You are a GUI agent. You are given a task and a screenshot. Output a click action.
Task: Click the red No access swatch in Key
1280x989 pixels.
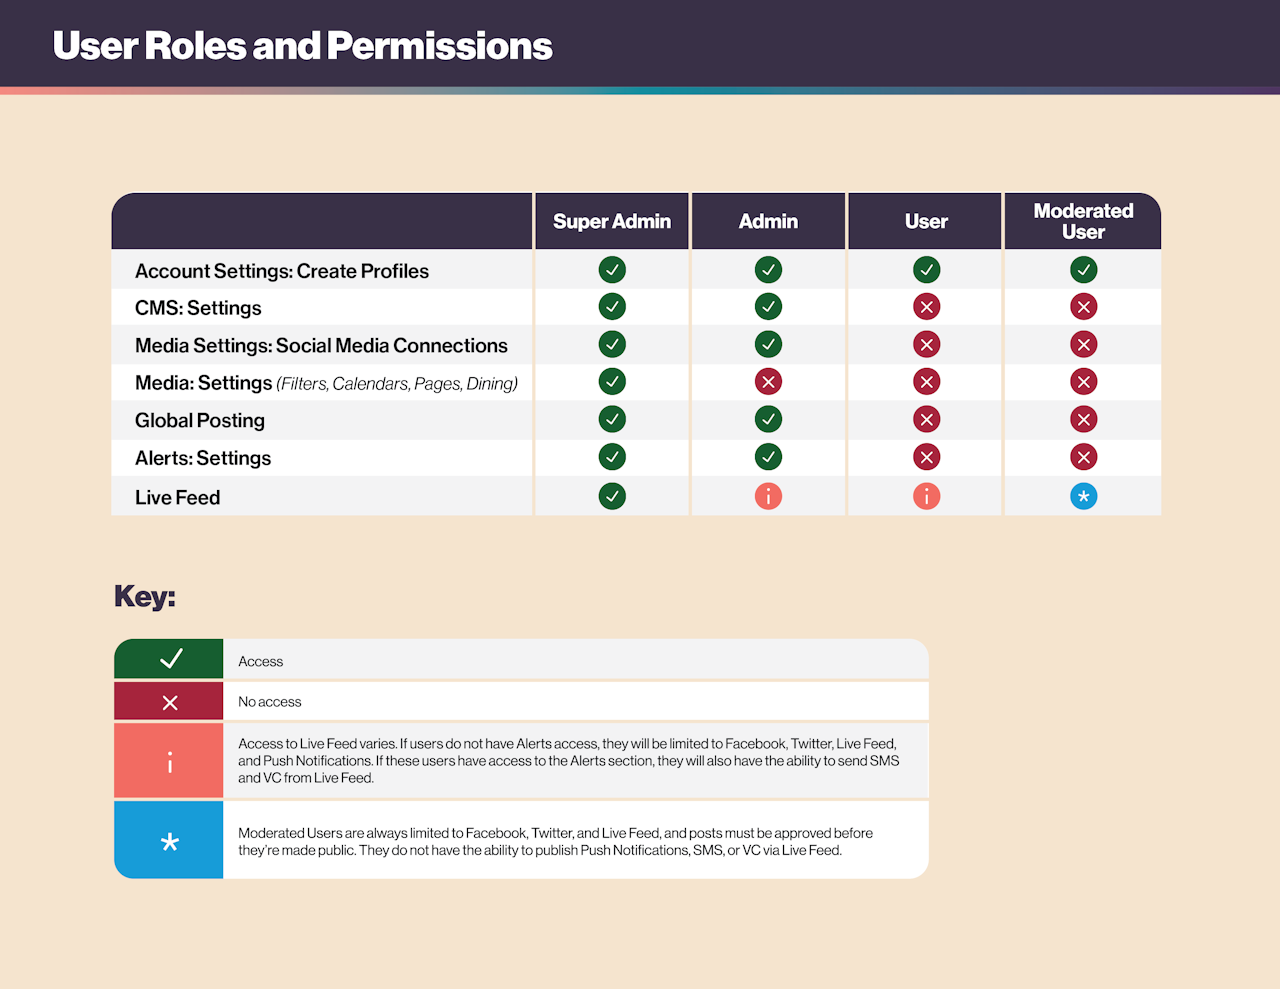point(169,702)
